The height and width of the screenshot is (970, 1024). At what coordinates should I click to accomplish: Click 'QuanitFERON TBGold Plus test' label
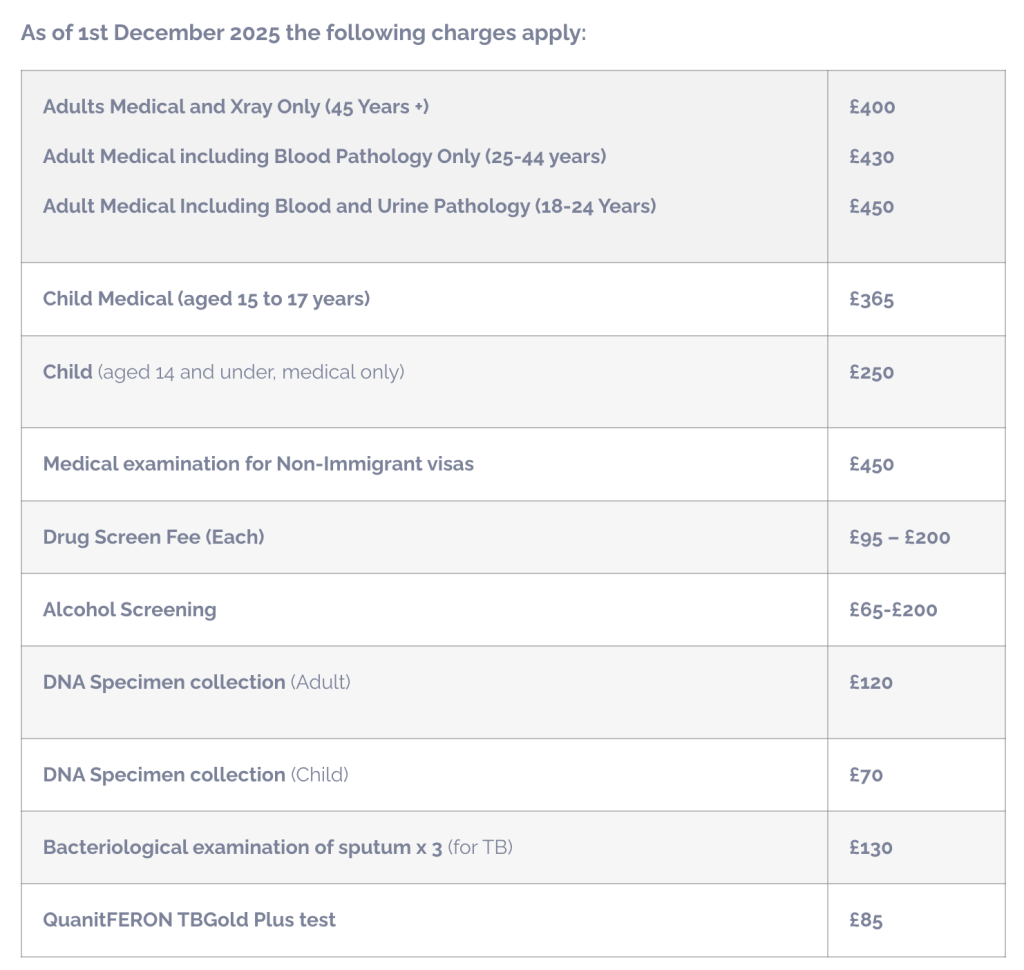189,919
